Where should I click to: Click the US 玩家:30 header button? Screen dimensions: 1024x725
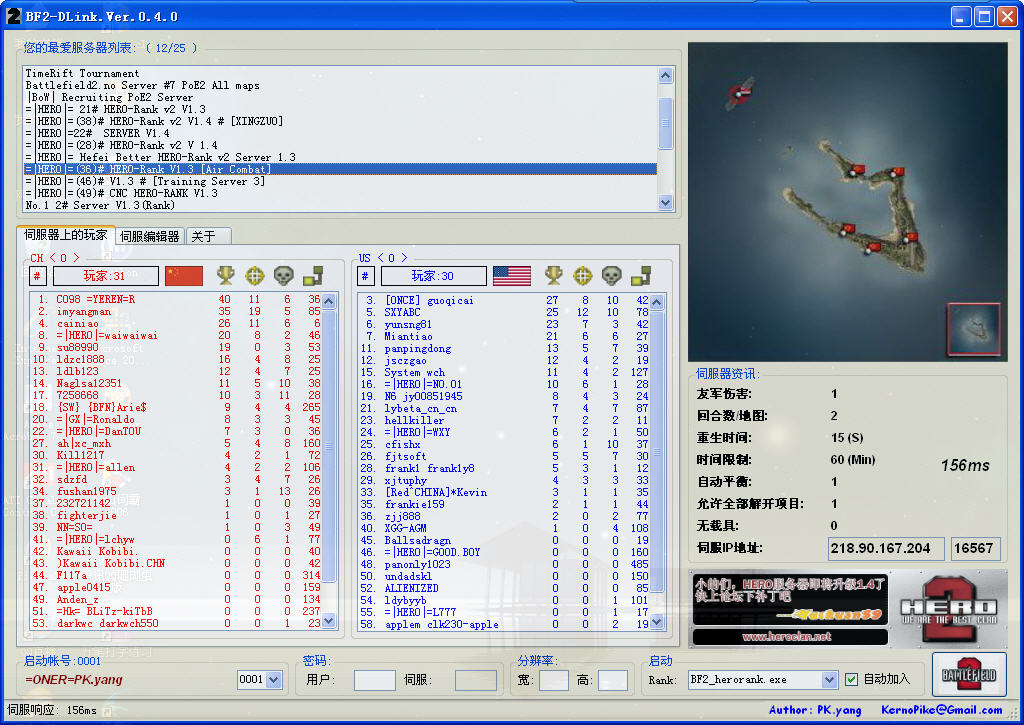434,276
